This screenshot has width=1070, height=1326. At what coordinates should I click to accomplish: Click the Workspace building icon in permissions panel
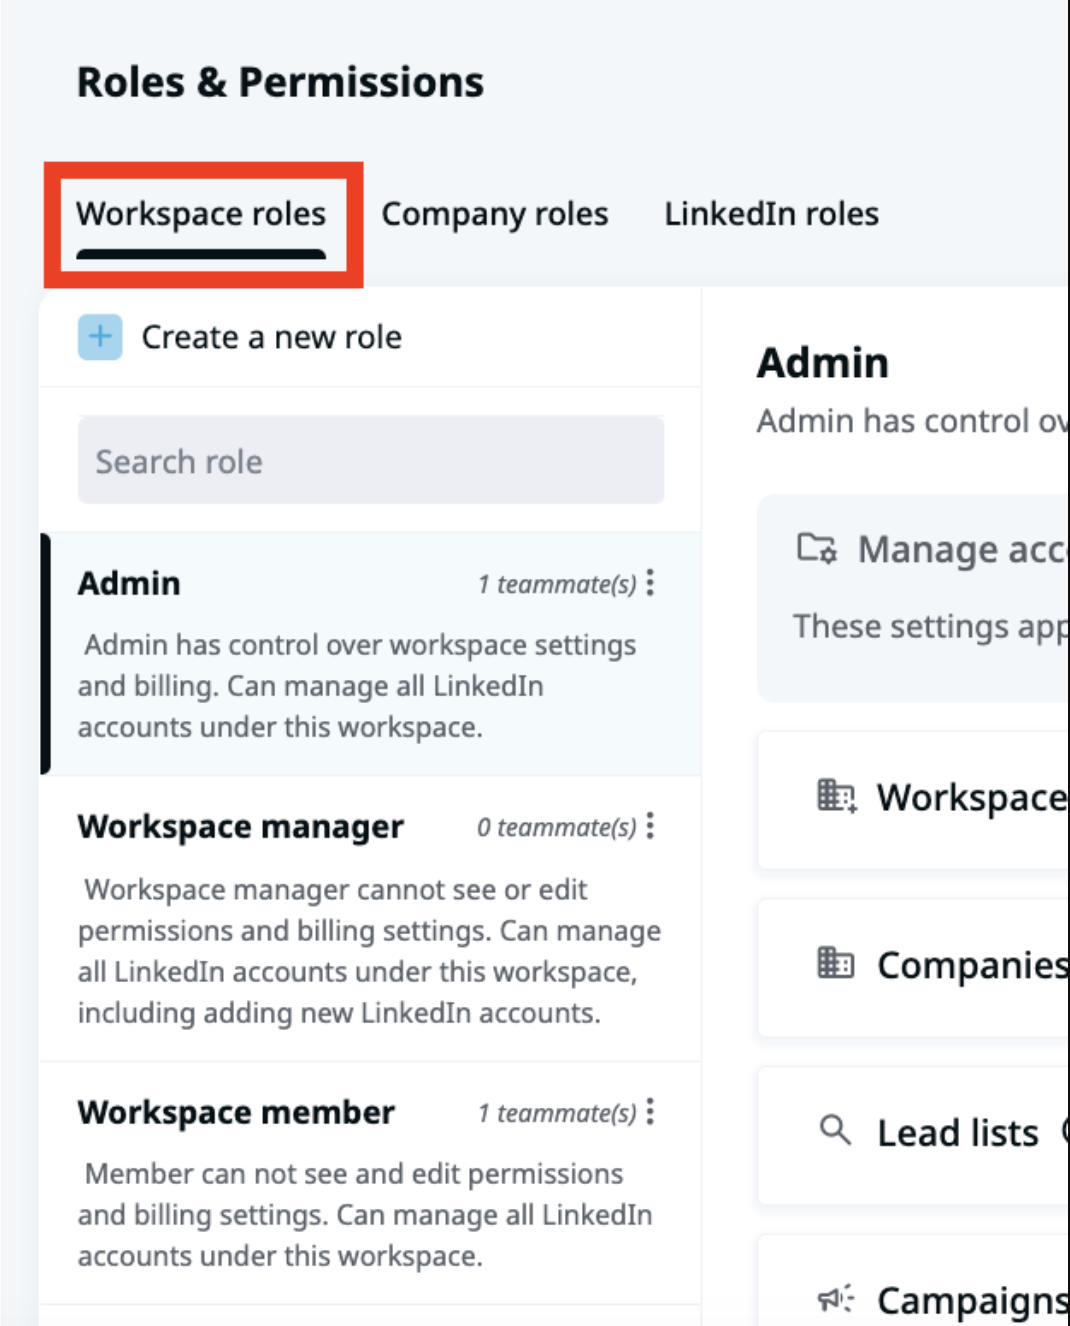coord(836,797)
